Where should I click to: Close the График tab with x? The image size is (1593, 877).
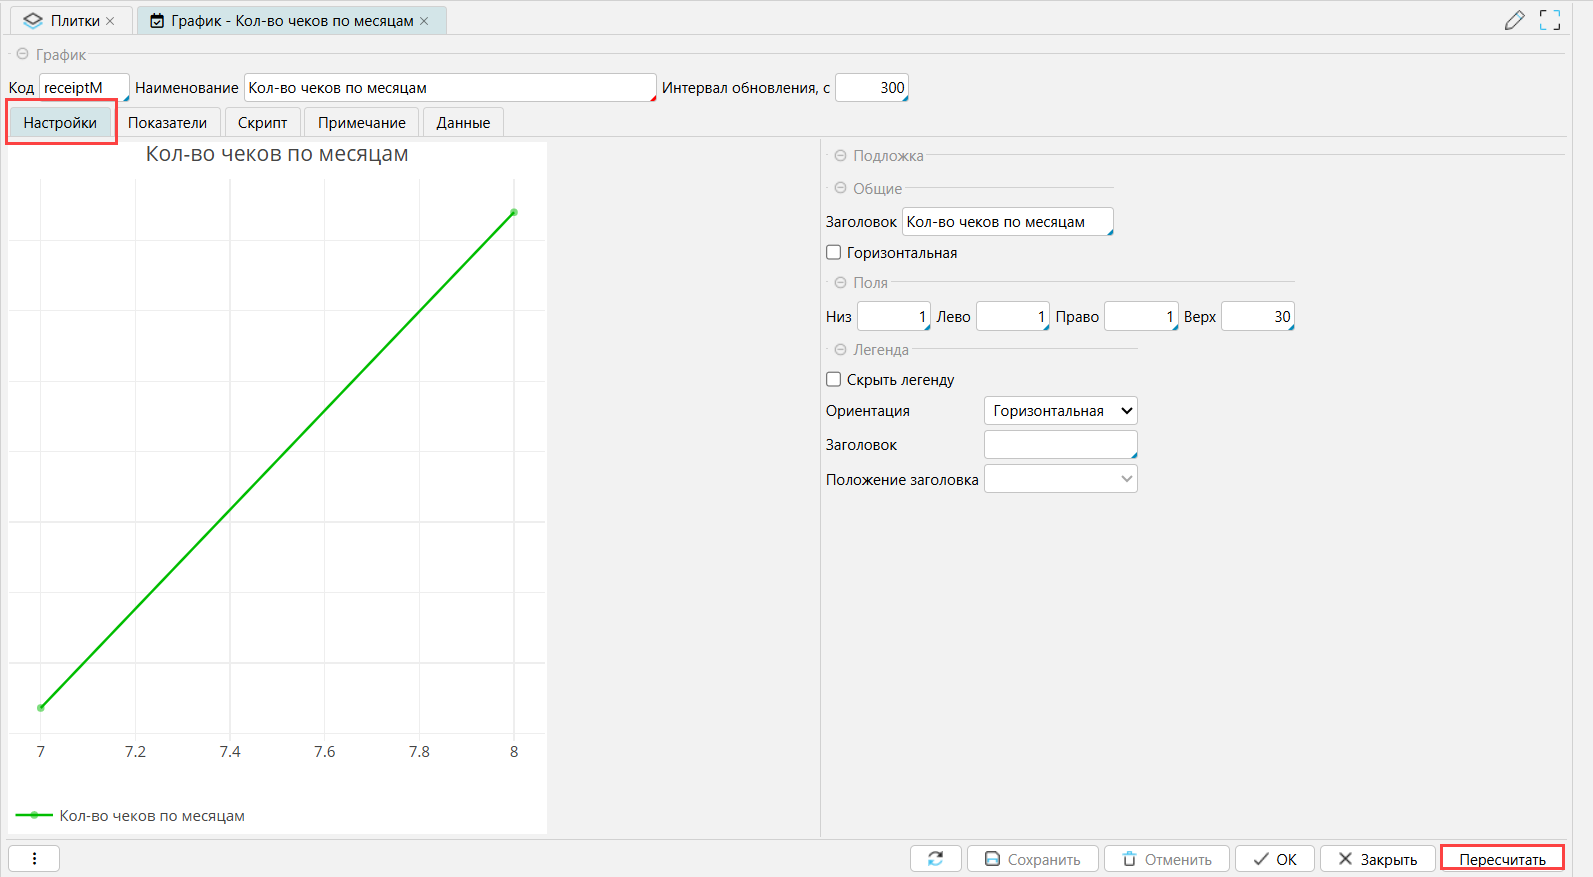[x=424, y=21]
